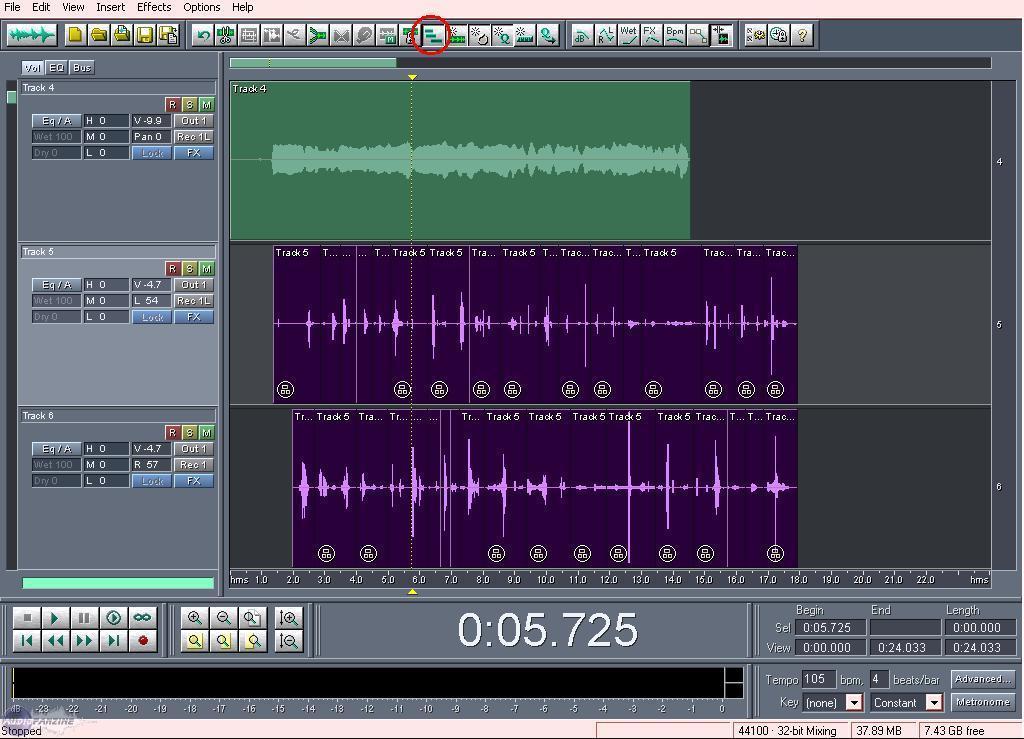Click the Rewind transport button
1024x739 pixels.
(x=56, y=640)
